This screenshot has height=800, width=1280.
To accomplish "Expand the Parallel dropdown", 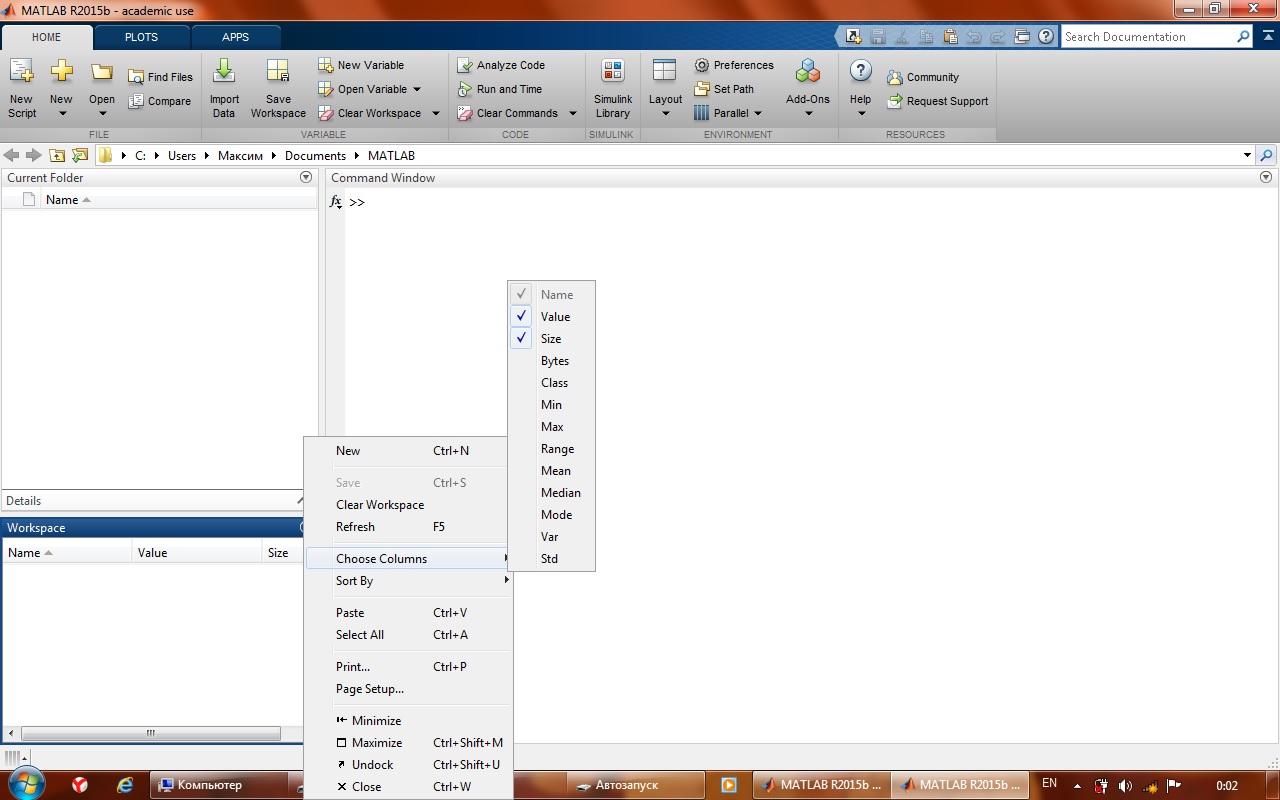I will pos(758,113).
